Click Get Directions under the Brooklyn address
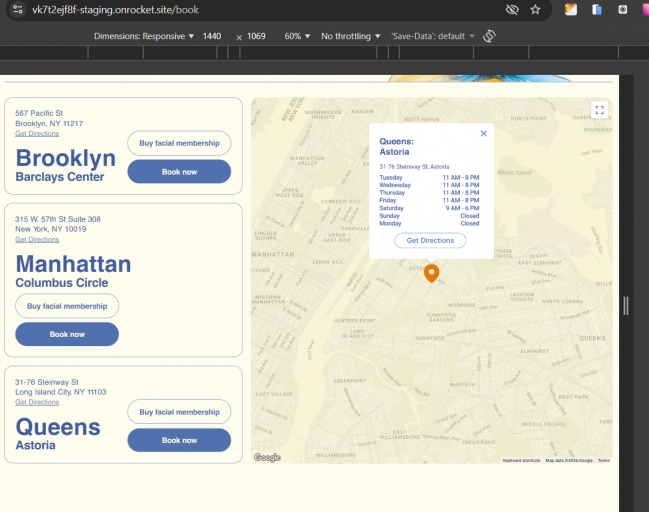 37,133
